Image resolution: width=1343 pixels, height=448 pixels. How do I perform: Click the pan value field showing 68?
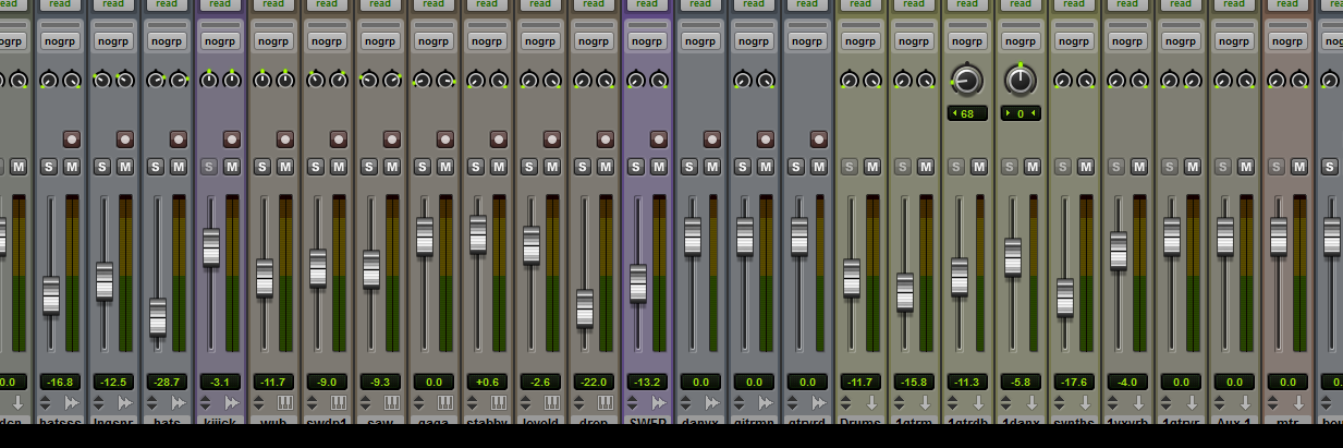pyautogui.click(x=967, y=114)
